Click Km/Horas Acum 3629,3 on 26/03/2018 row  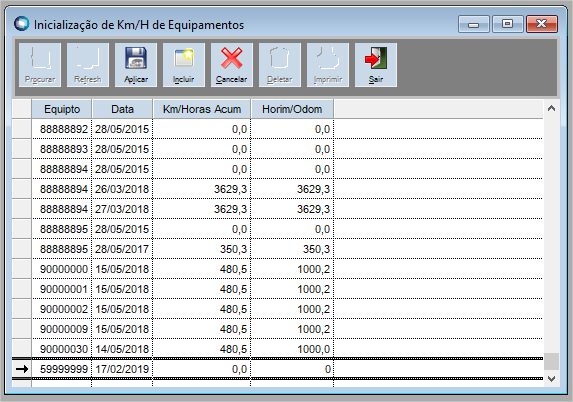[x=202, y=189]
